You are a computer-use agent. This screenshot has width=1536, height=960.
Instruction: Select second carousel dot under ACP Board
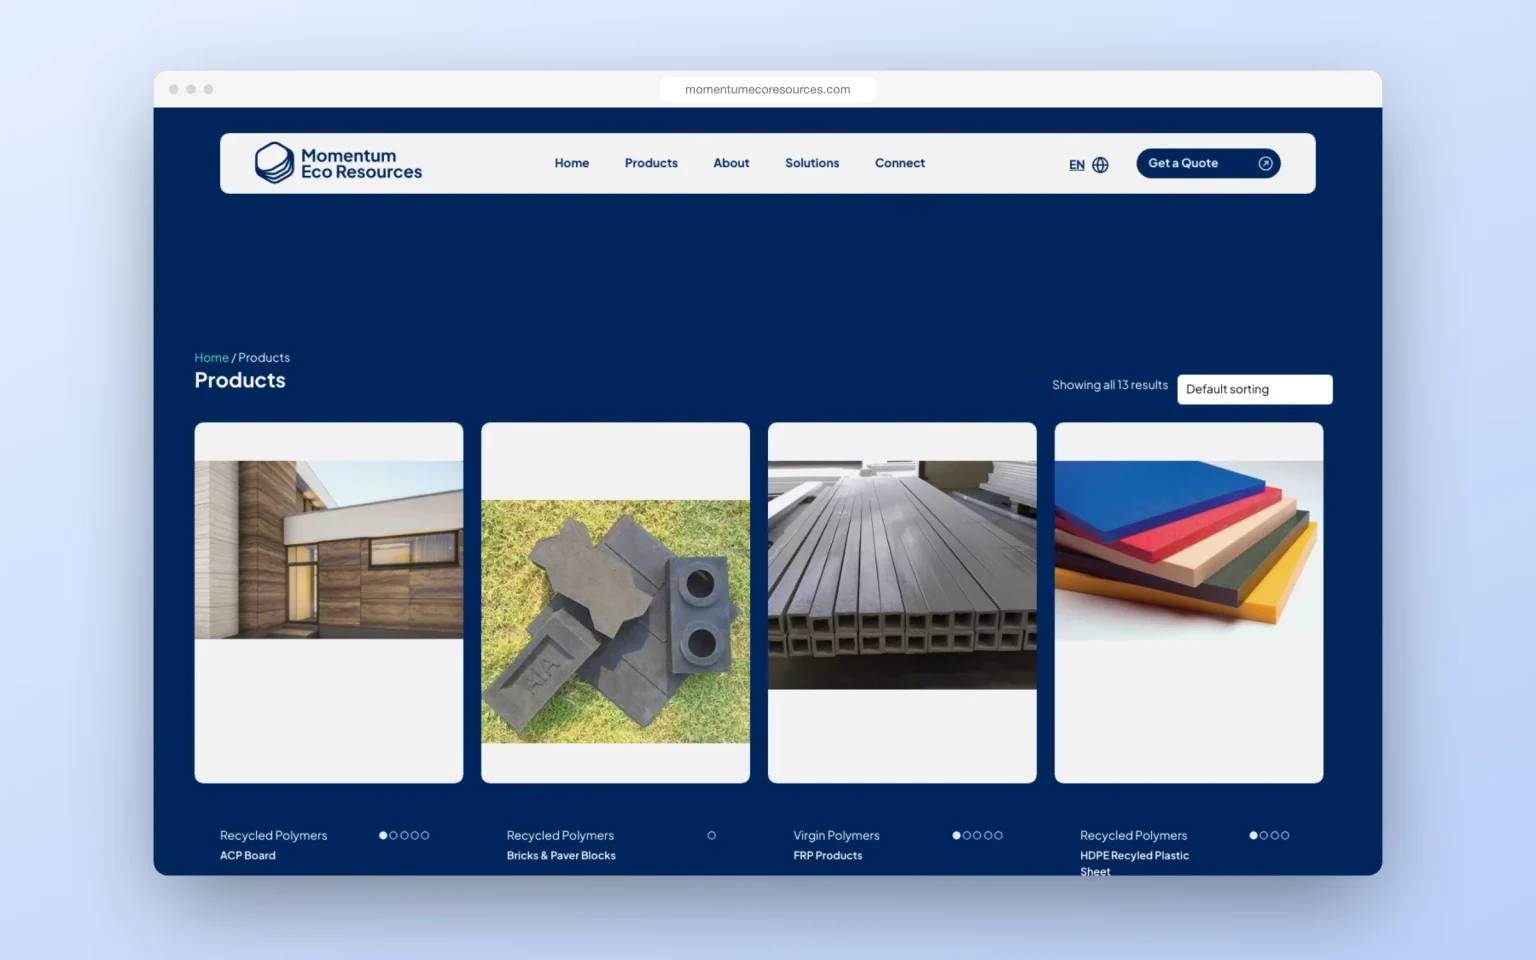pos(394,835)
